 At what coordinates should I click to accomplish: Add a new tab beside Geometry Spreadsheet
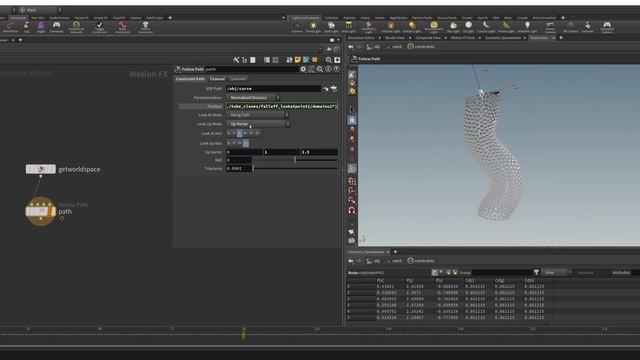(395, 252)
